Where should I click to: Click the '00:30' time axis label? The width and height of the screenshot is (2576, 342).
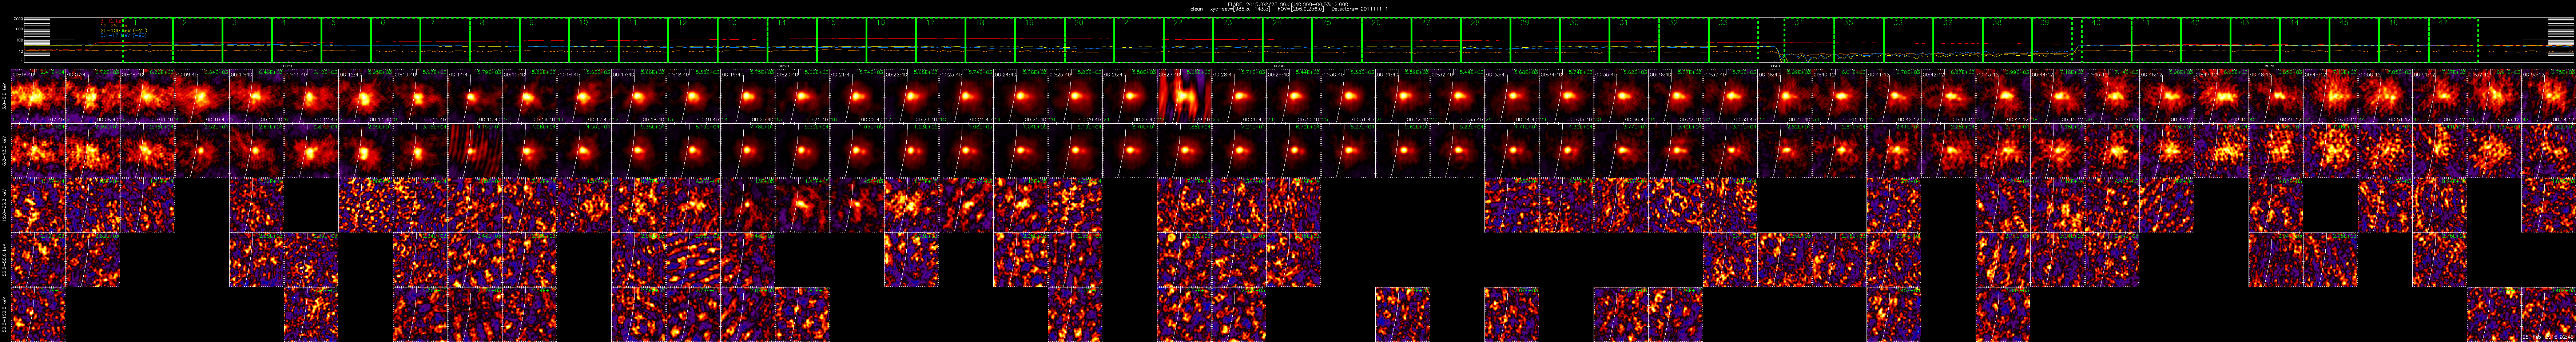point(1278,65)
